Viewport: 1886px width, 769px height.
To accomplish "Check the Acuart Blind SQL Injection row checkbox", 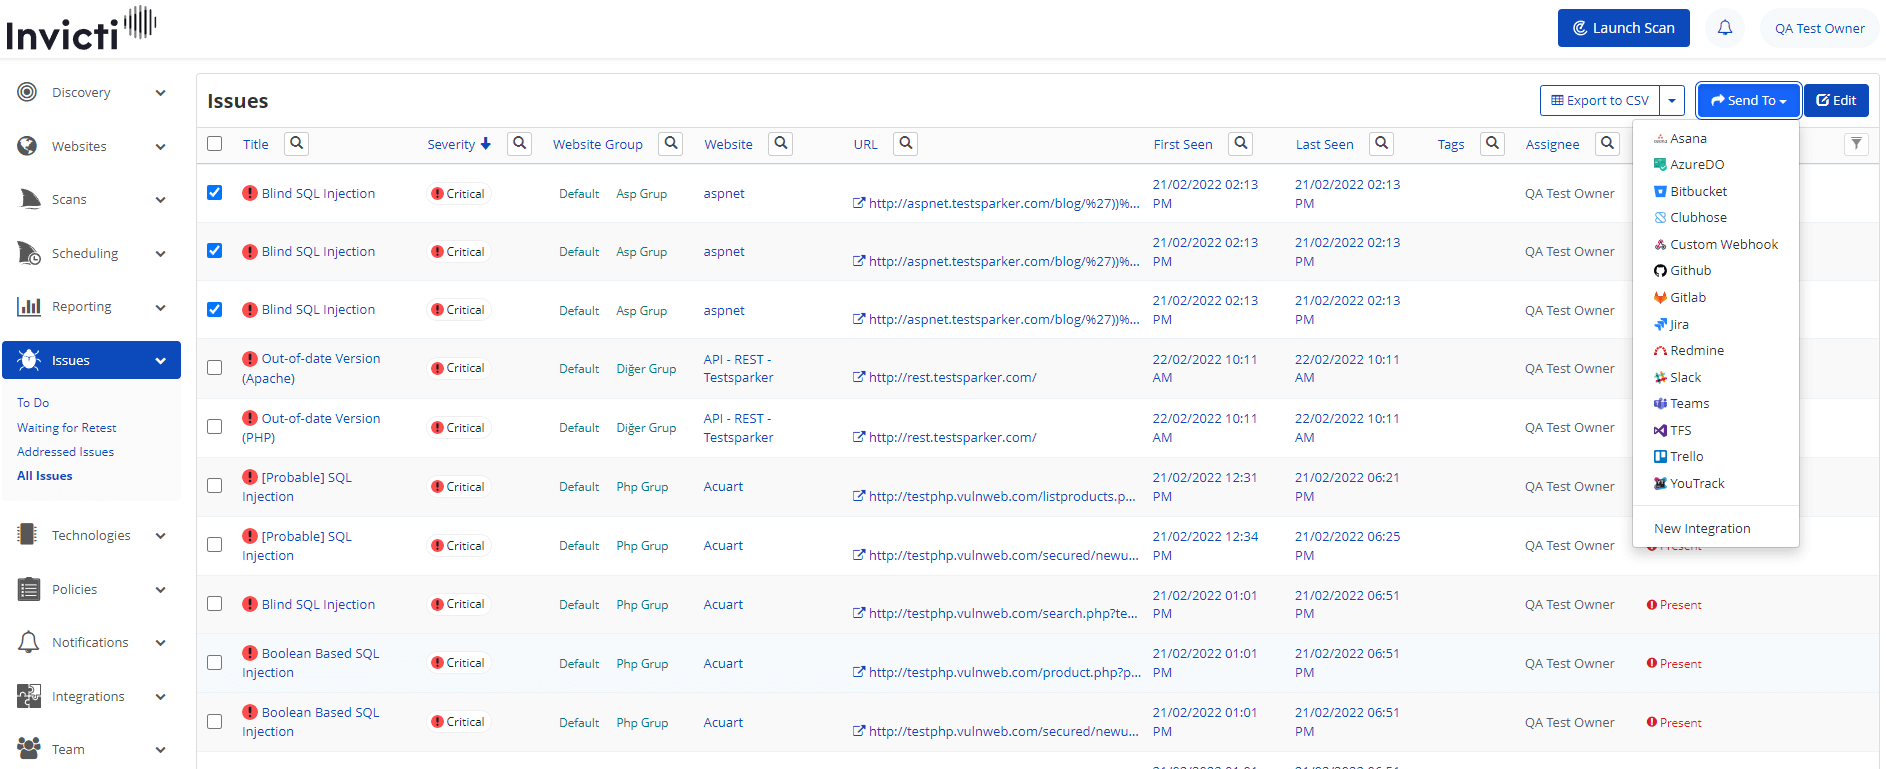I will [214, 603].
